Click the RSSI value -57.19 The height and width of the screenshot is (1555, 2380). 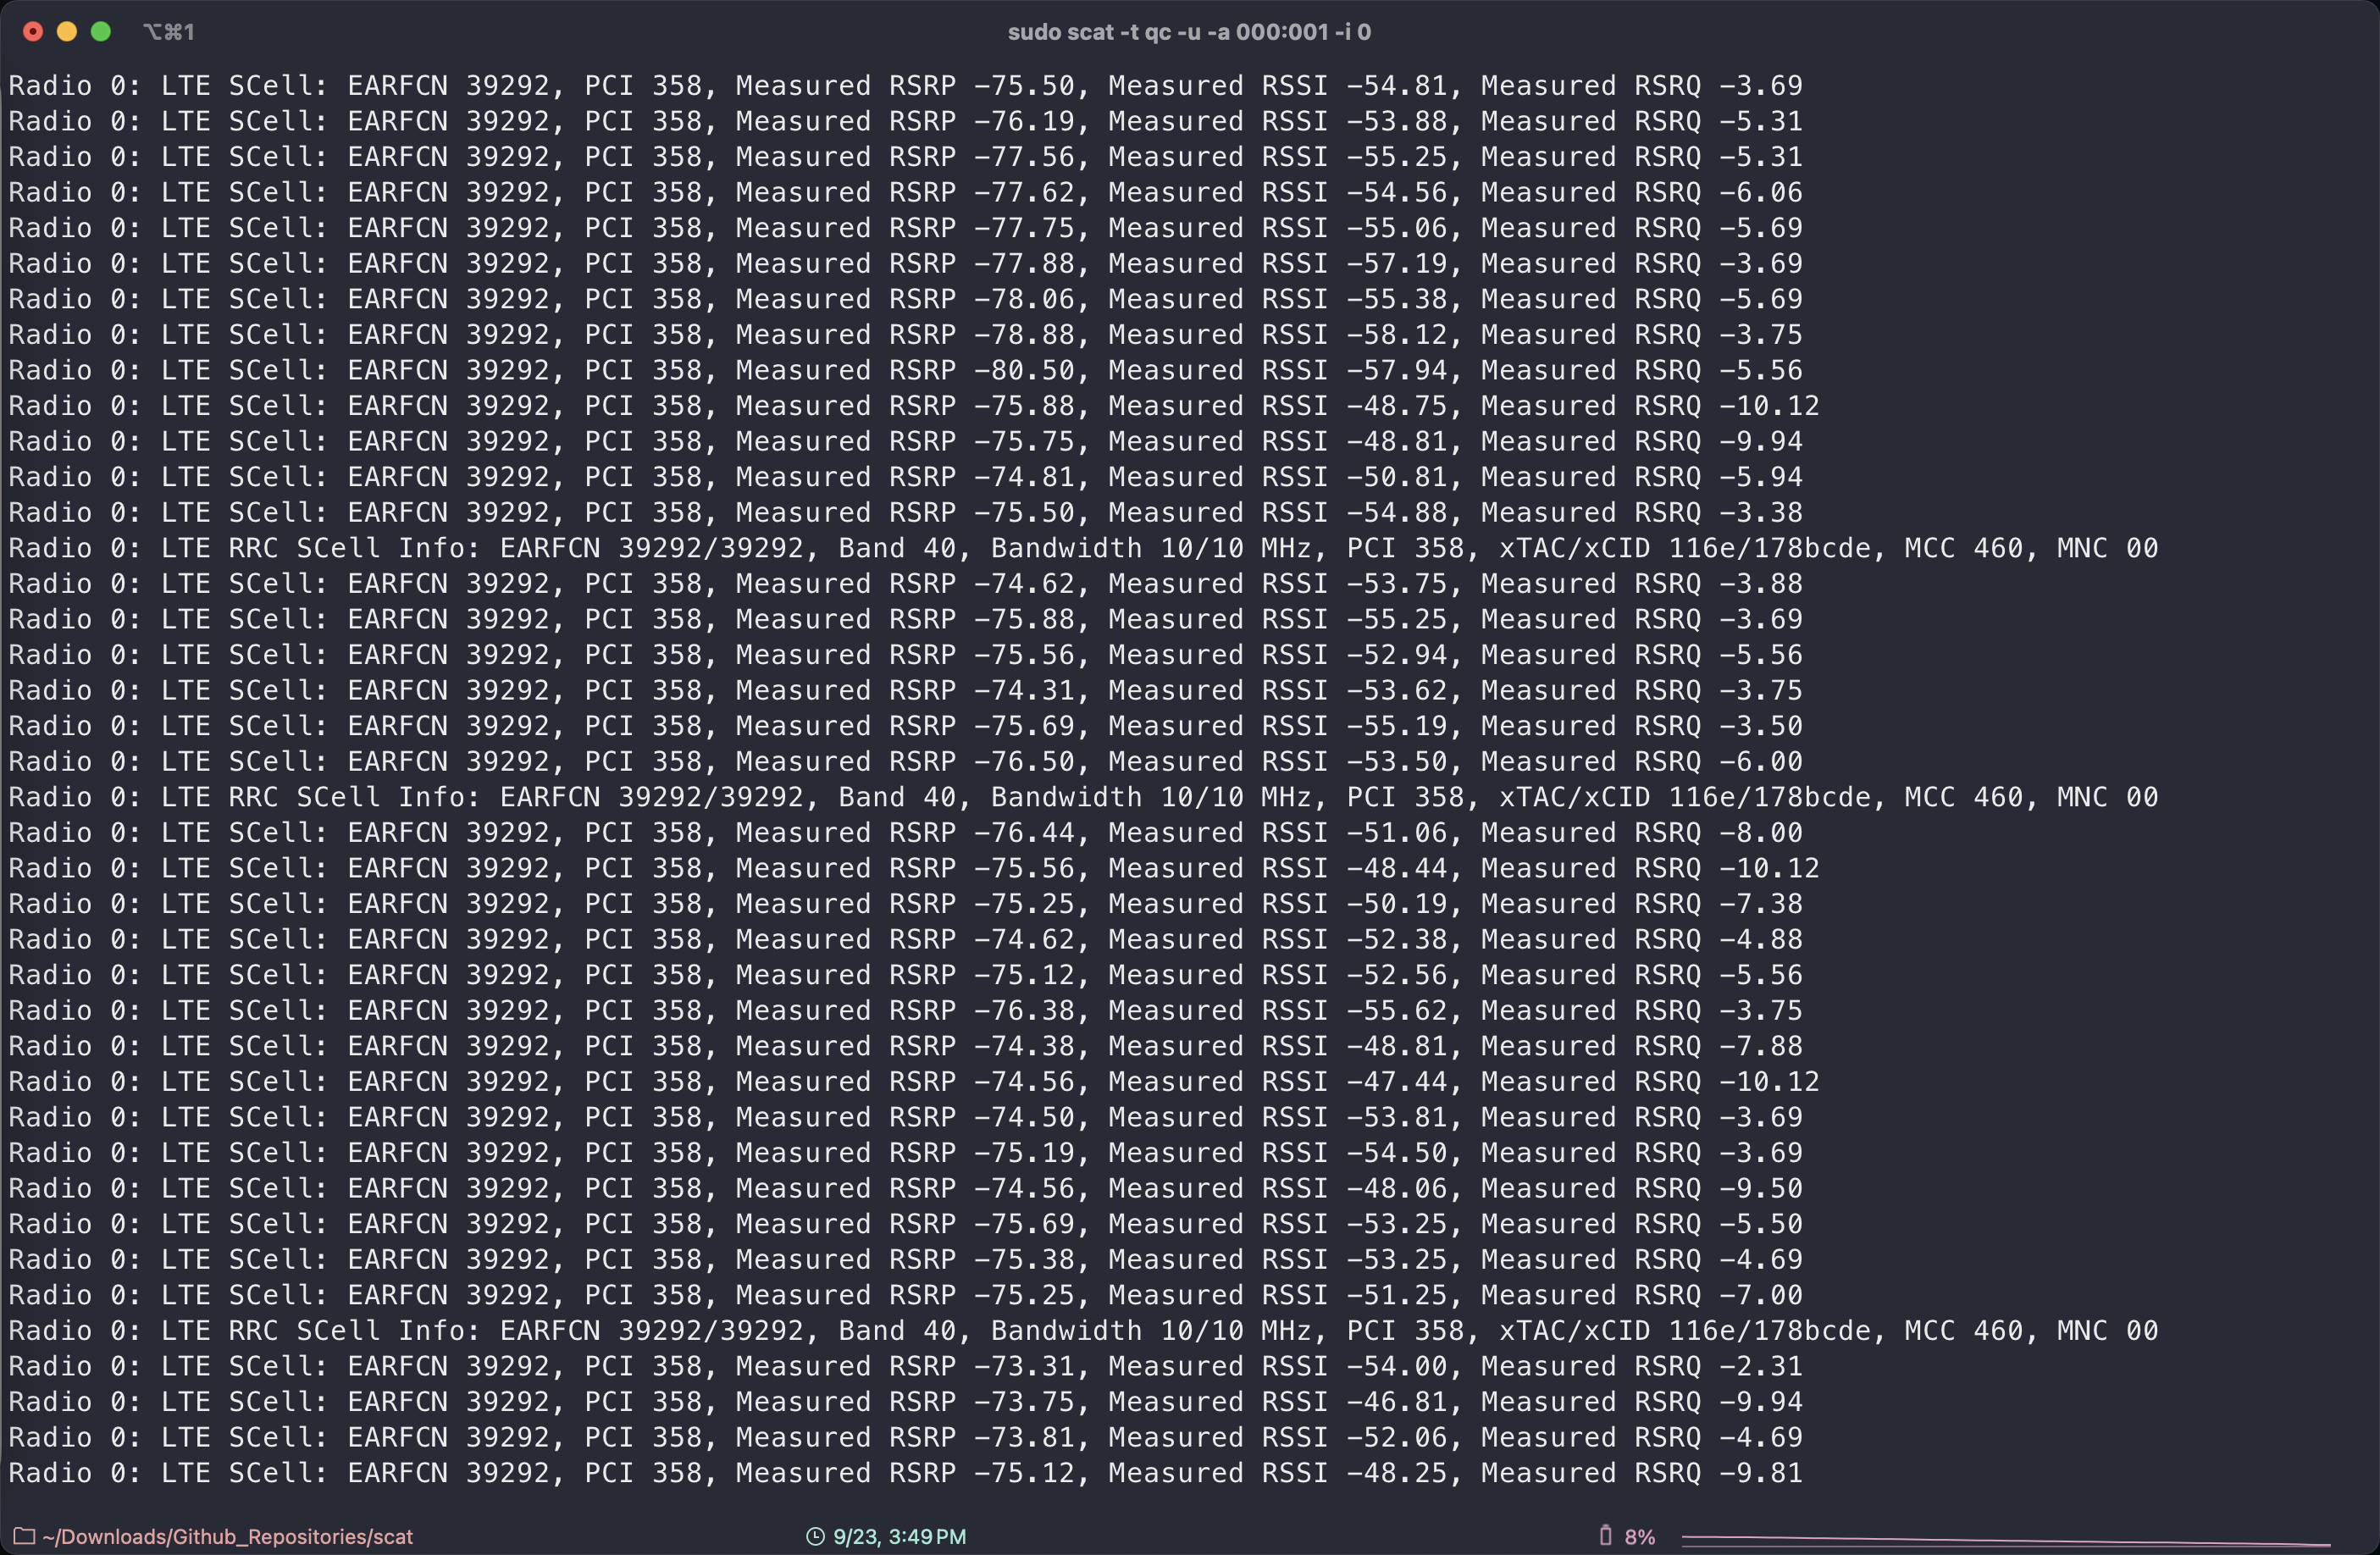1397,264
